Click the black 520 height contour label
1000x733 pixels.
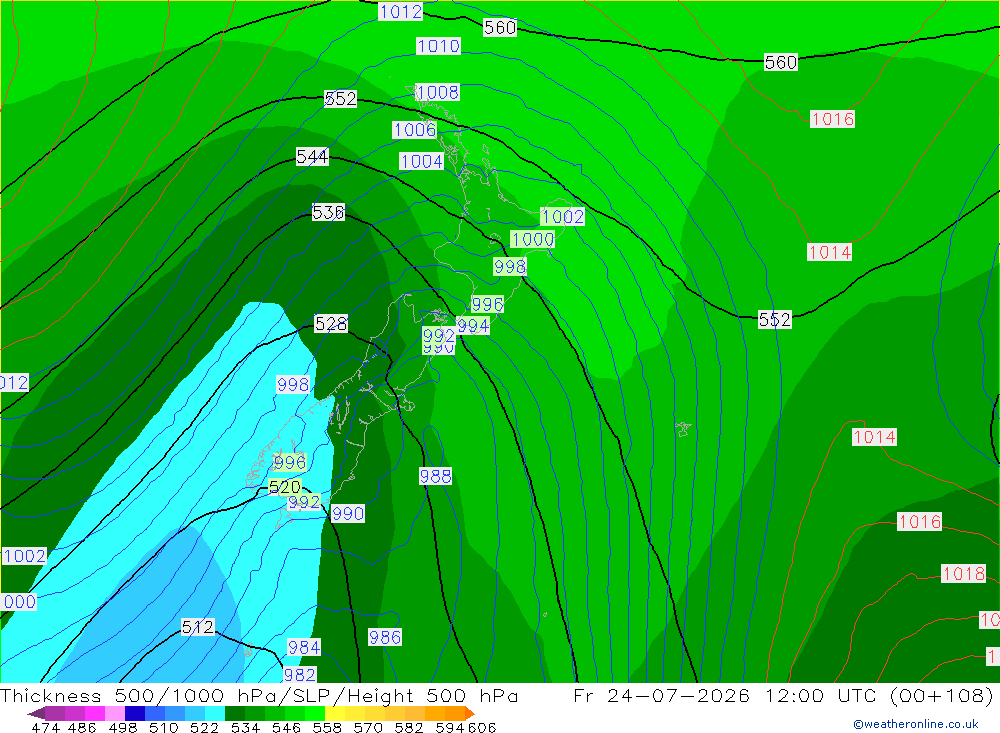point(284,488)
